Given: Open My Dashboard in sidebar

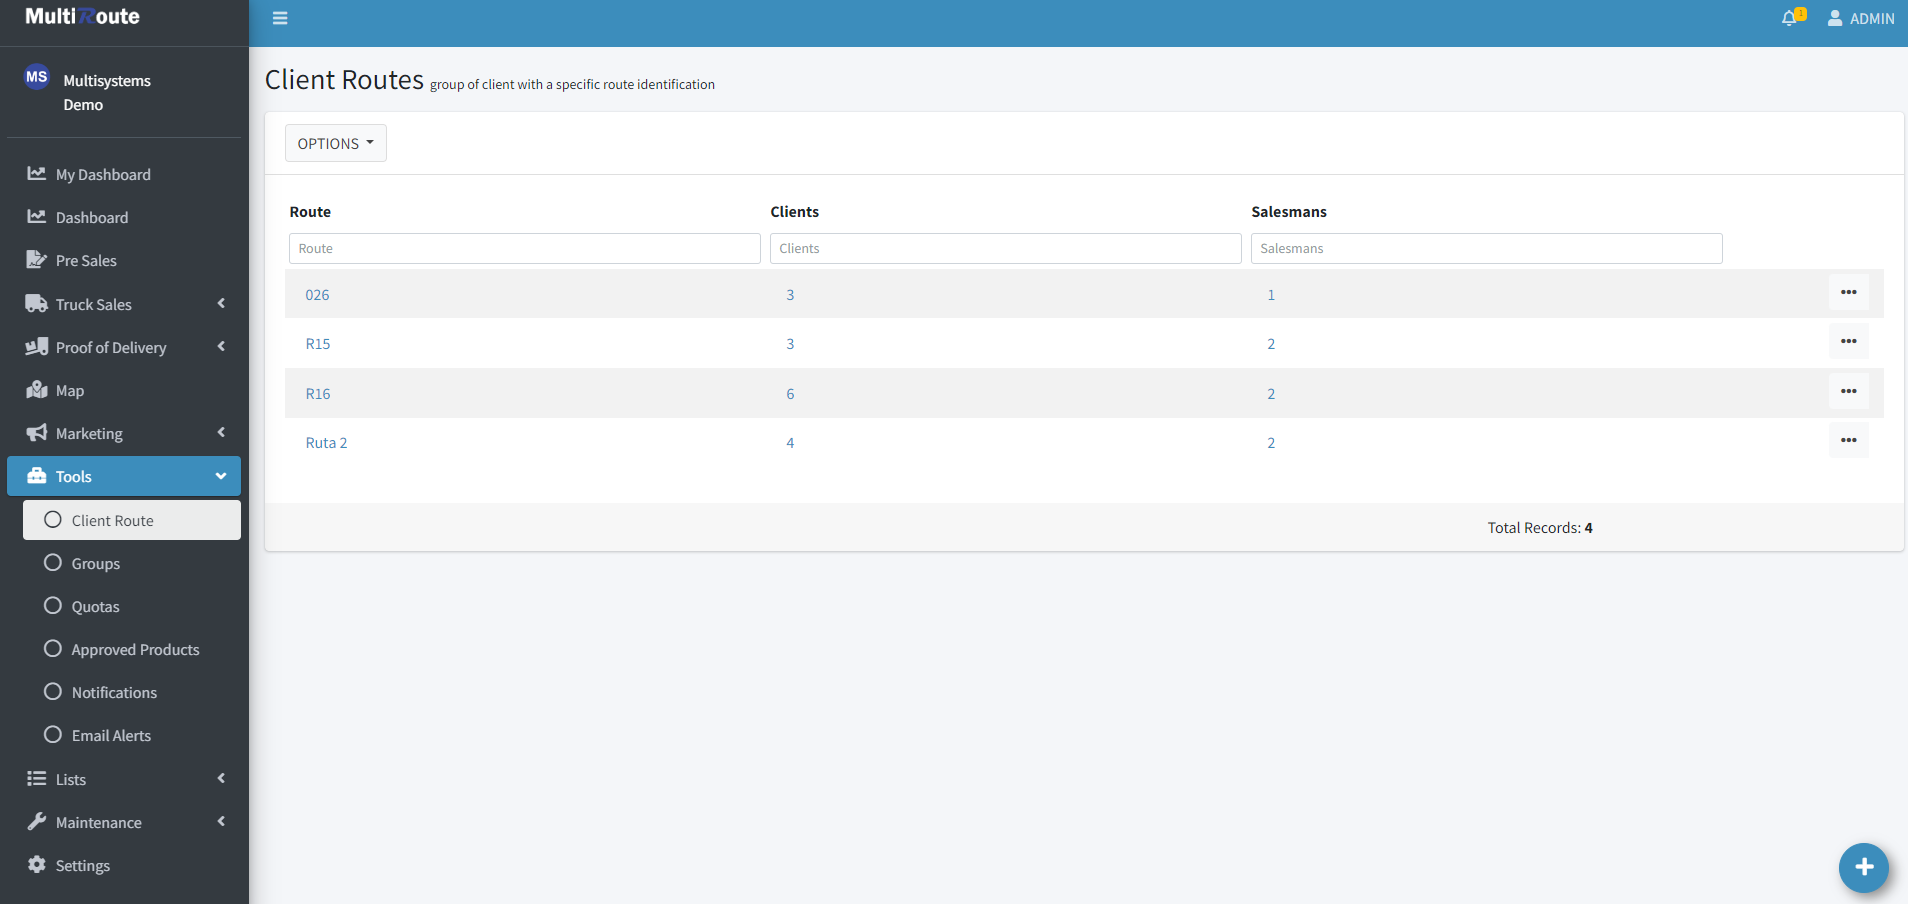Looking at the screenshot, I should [103, 175].
